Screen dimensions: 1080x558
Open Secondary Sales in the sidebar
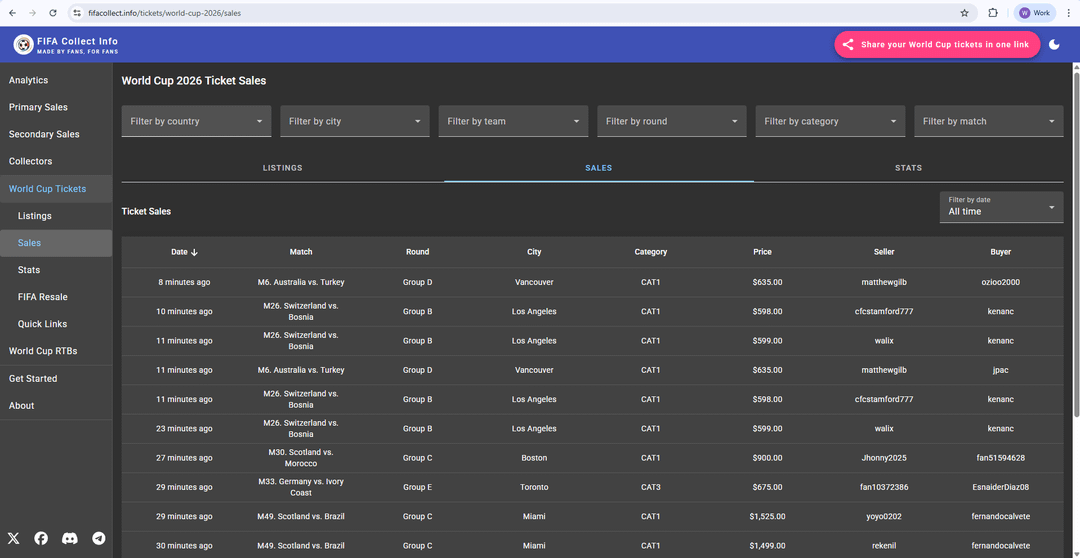[44, 134]
